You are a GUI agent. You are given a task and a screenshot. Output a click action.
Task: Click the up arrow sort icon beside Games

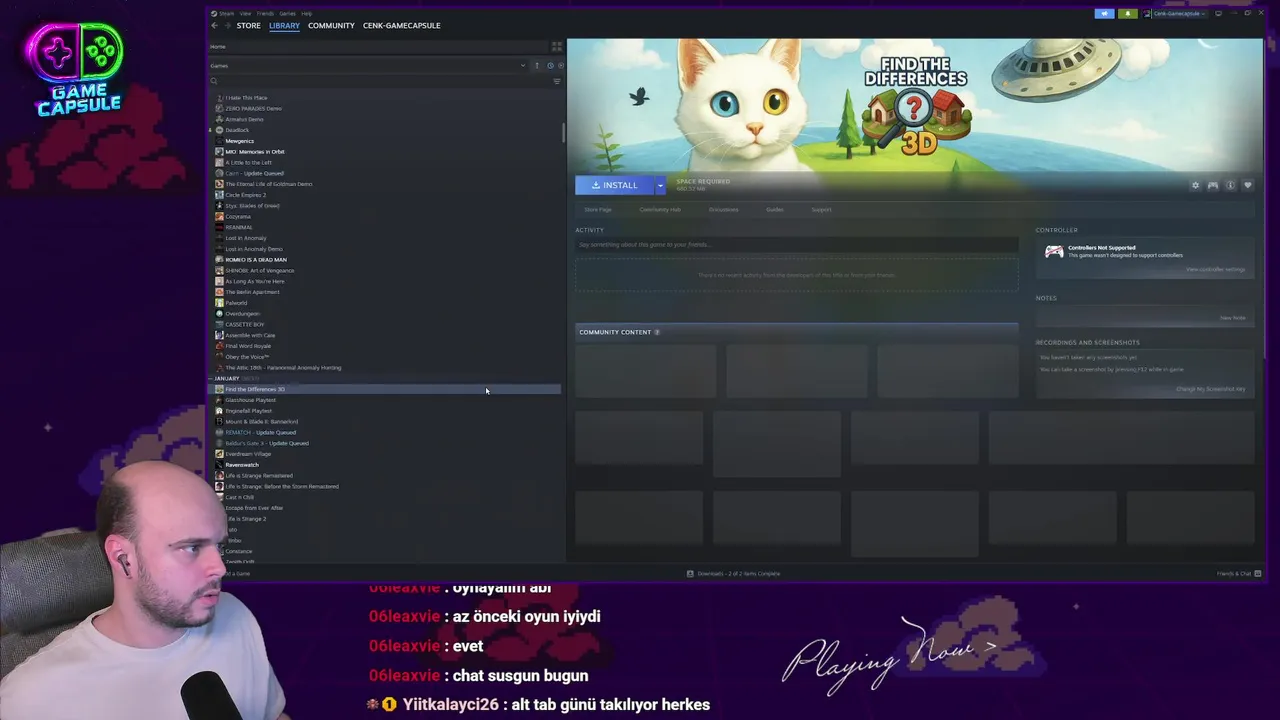537,65
